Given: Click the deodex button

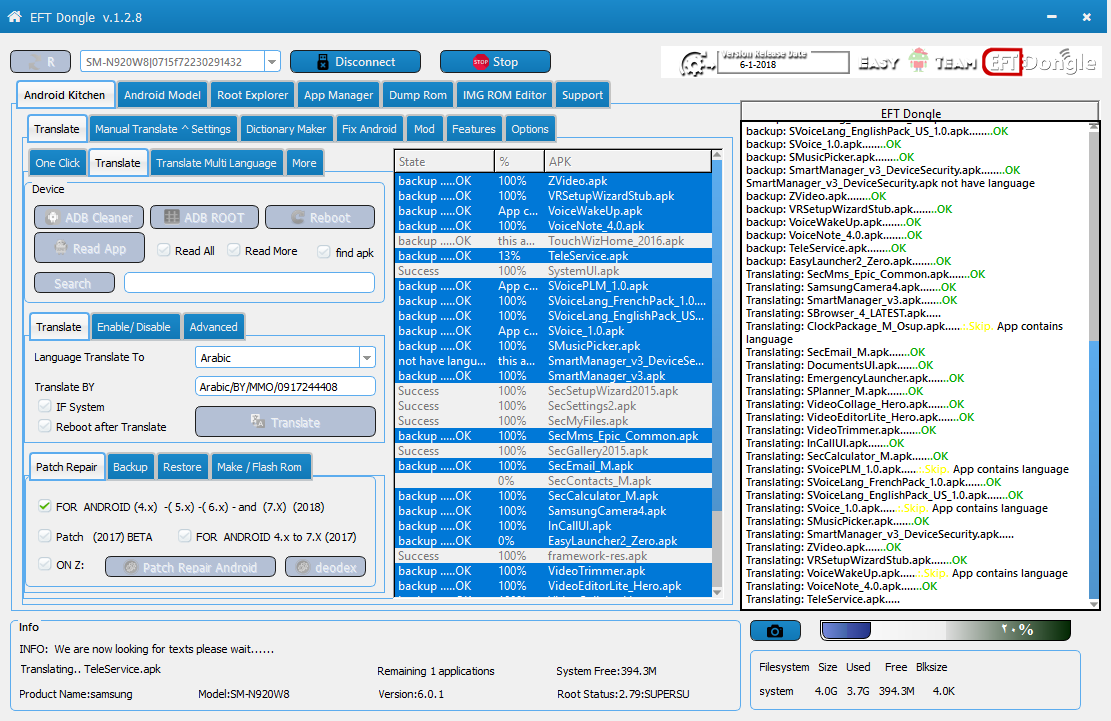Looking at the screenshot, I should [326, 567].
